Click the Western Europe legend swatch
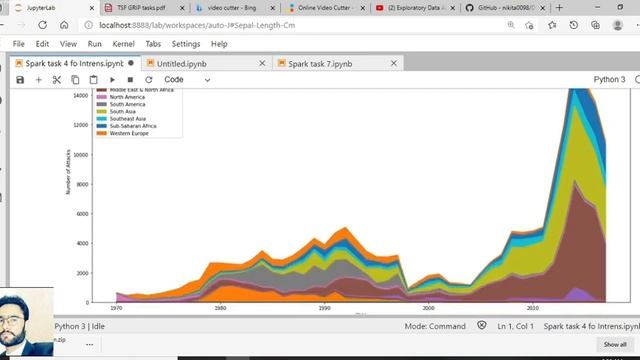Viewport: 640px width, 360px height. [x=102, y=133]
